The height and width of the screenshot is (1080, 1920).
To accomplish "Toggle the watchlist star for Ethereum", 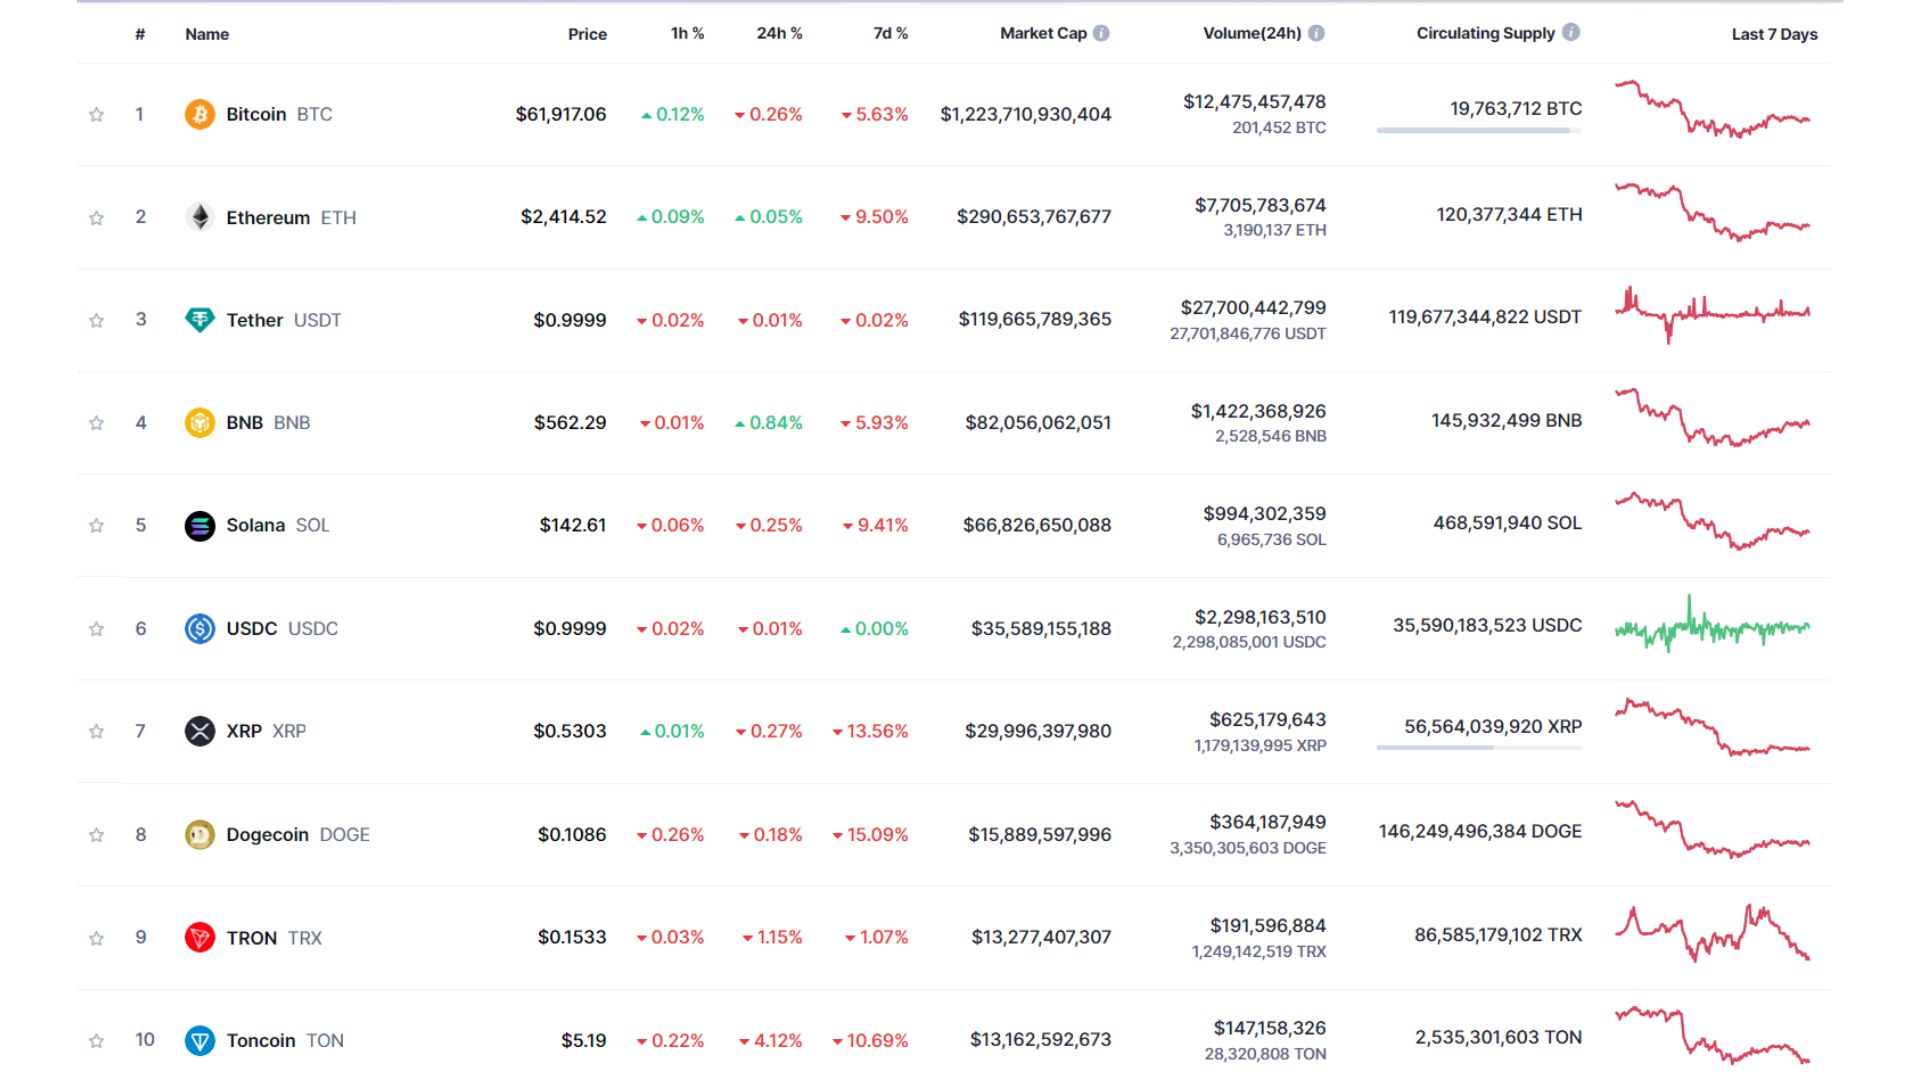I will click(x=96, y=217).
